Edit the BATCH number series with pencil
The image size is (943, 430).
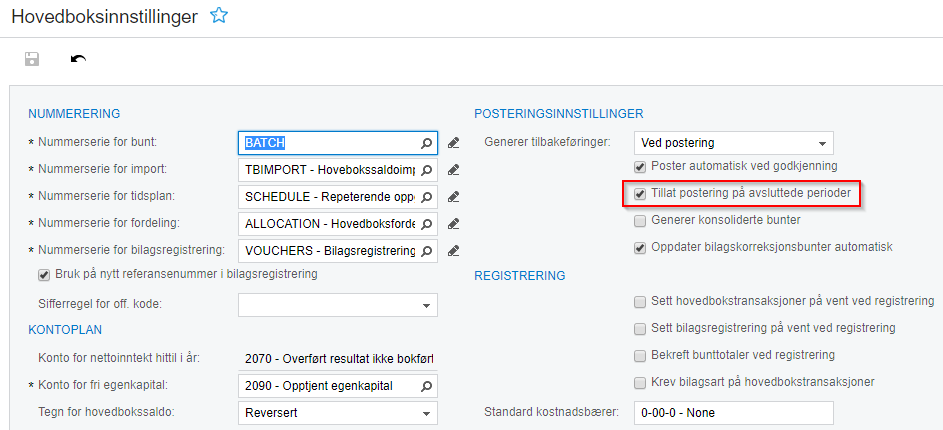[x=454, y=143]
